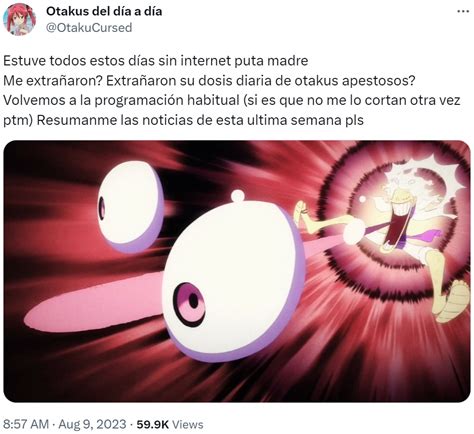This screenshot has height=434, width=474.
Task: Click the character's sandaled foot in the image
Action: pos(450,298)
